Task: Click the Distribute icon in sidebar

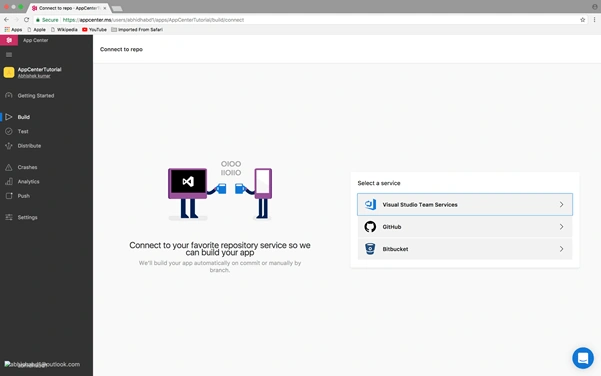Action: (x=9, y=146)
